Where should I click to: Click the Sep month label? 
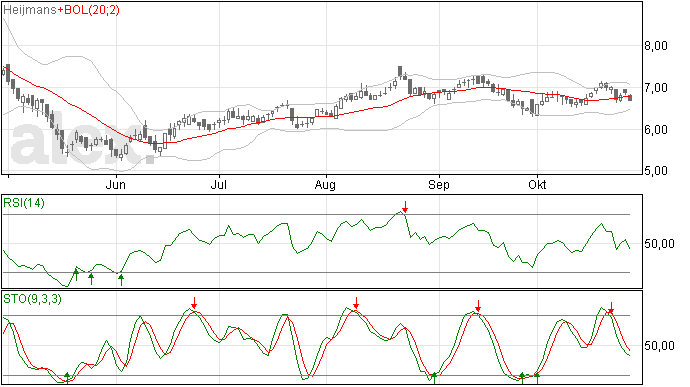click(x=439, y=184)
